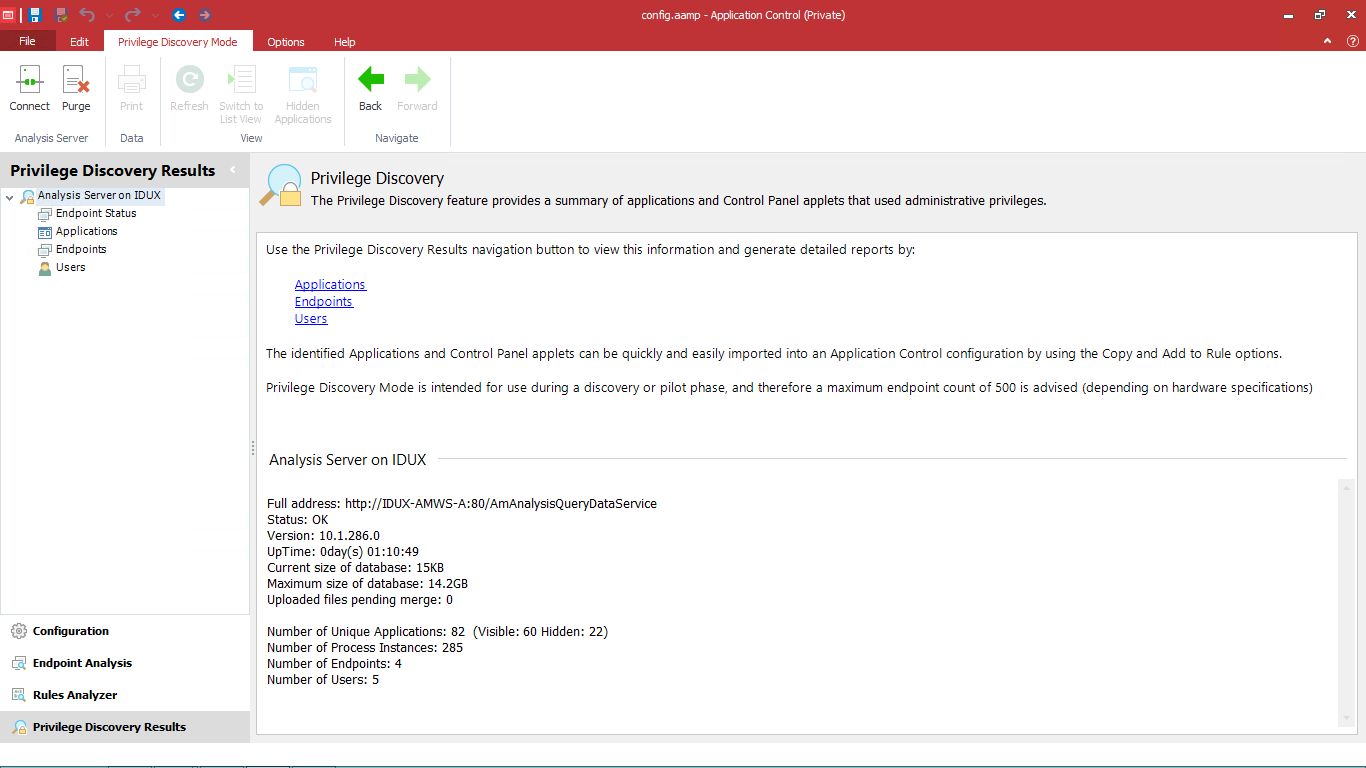
Task: Click Switch to List View icon
Action: click(x=241, y=80)
